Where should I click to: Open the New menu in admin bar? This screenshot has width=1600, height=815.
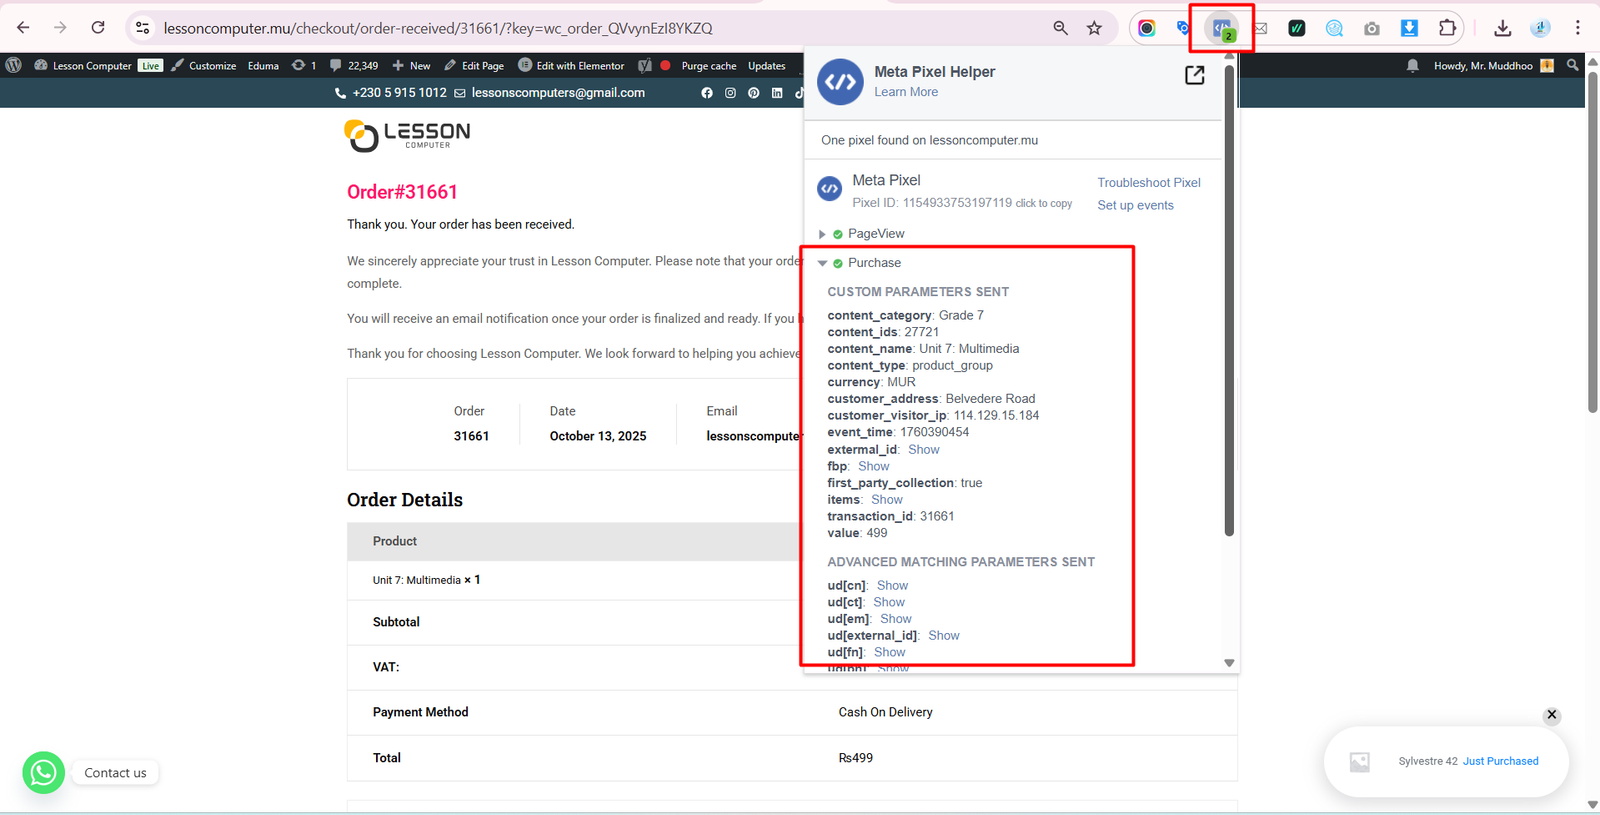(411, 66)
